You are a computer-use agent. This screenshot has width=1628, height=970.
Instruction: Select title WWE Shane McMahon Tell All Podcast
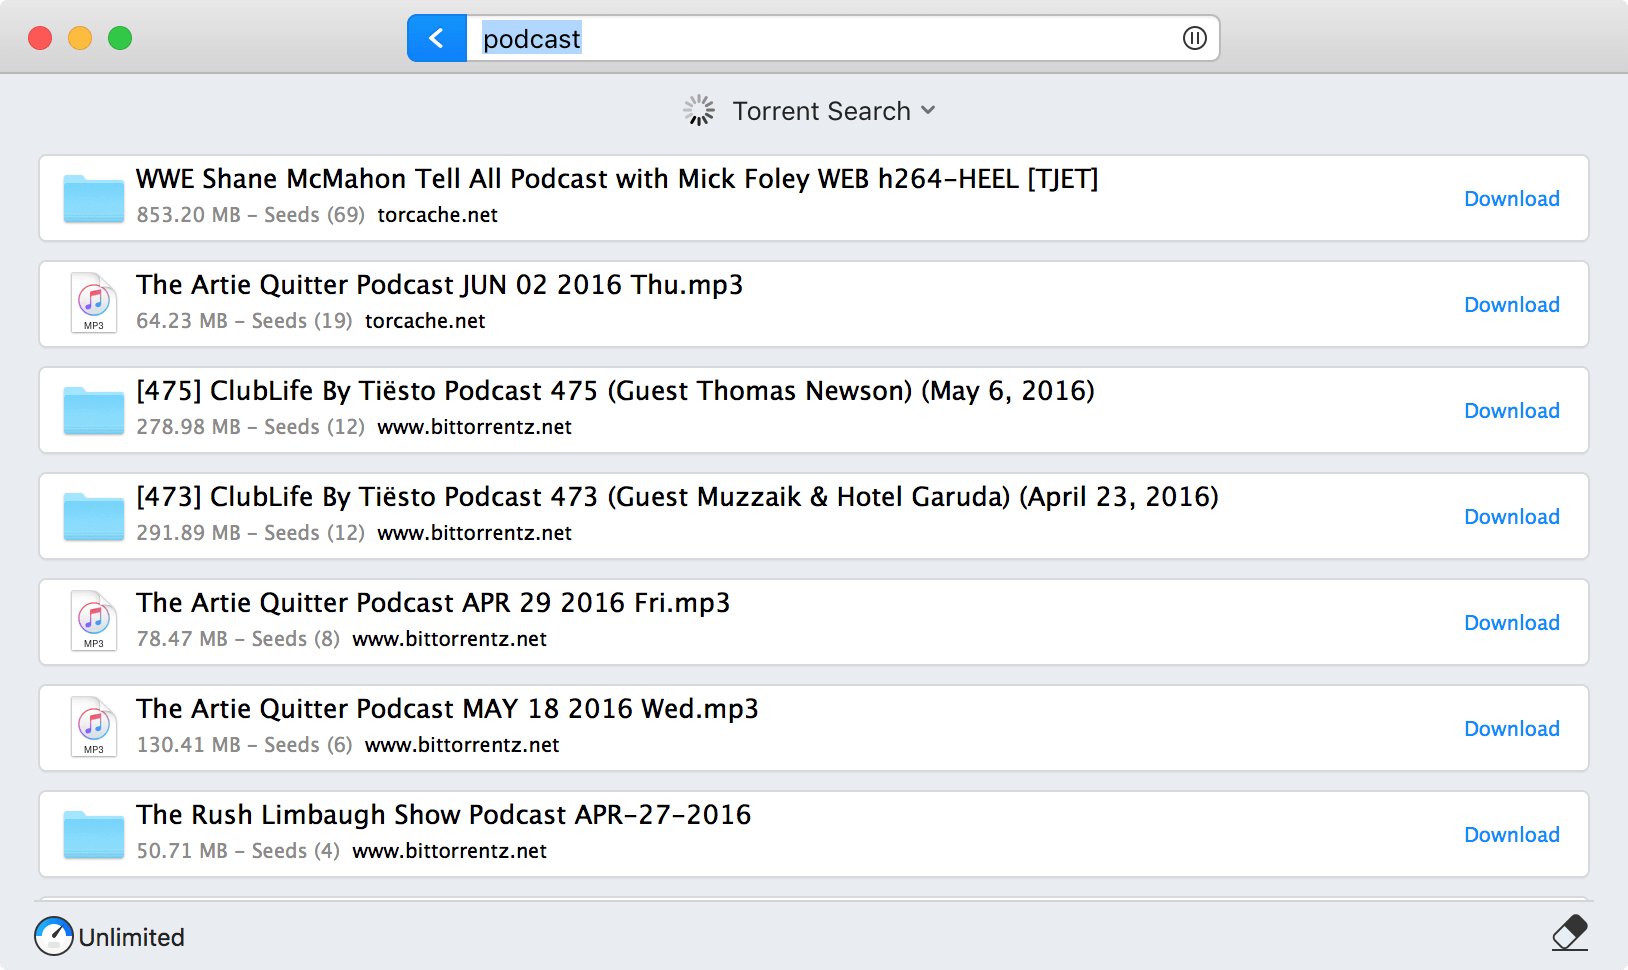pyautogui.click(x=617, y=179)
